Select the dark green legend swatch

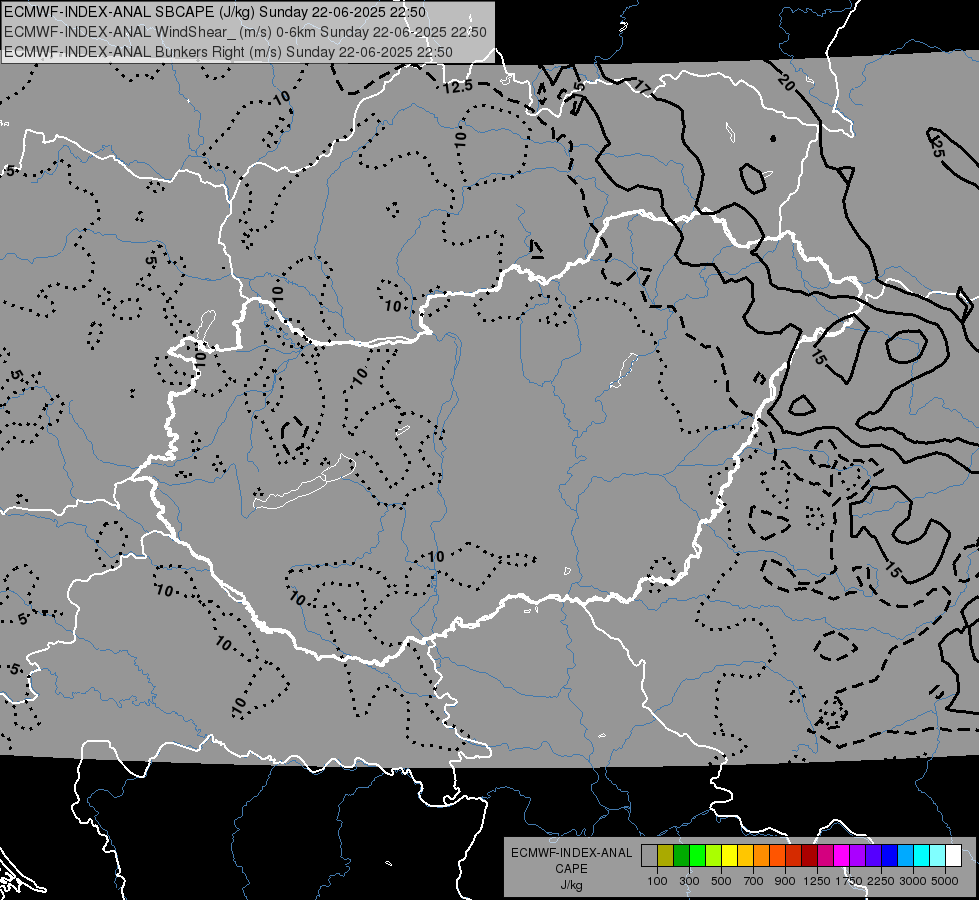(x=681, y=855)
